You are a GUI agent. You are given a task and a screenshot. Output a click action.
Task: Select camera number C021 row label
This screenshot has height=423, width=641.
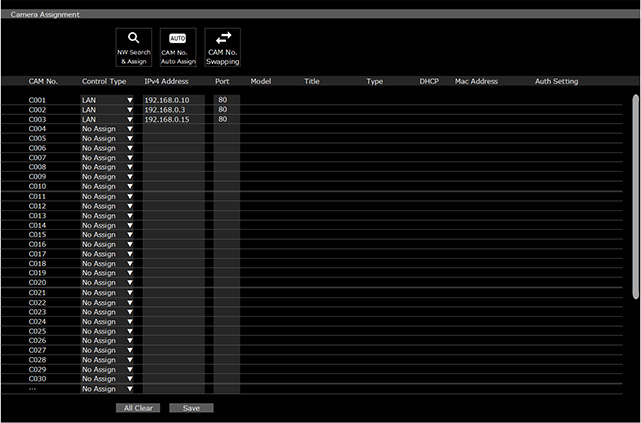pyautogui.click(x=37, y=293)
